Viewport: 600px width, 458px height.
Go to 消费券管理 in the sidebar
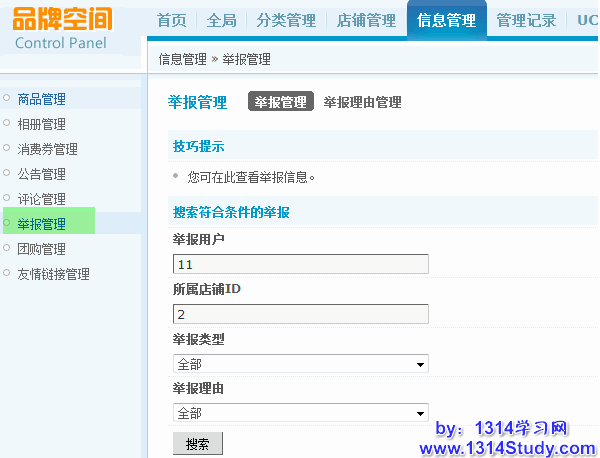point(48,149)
